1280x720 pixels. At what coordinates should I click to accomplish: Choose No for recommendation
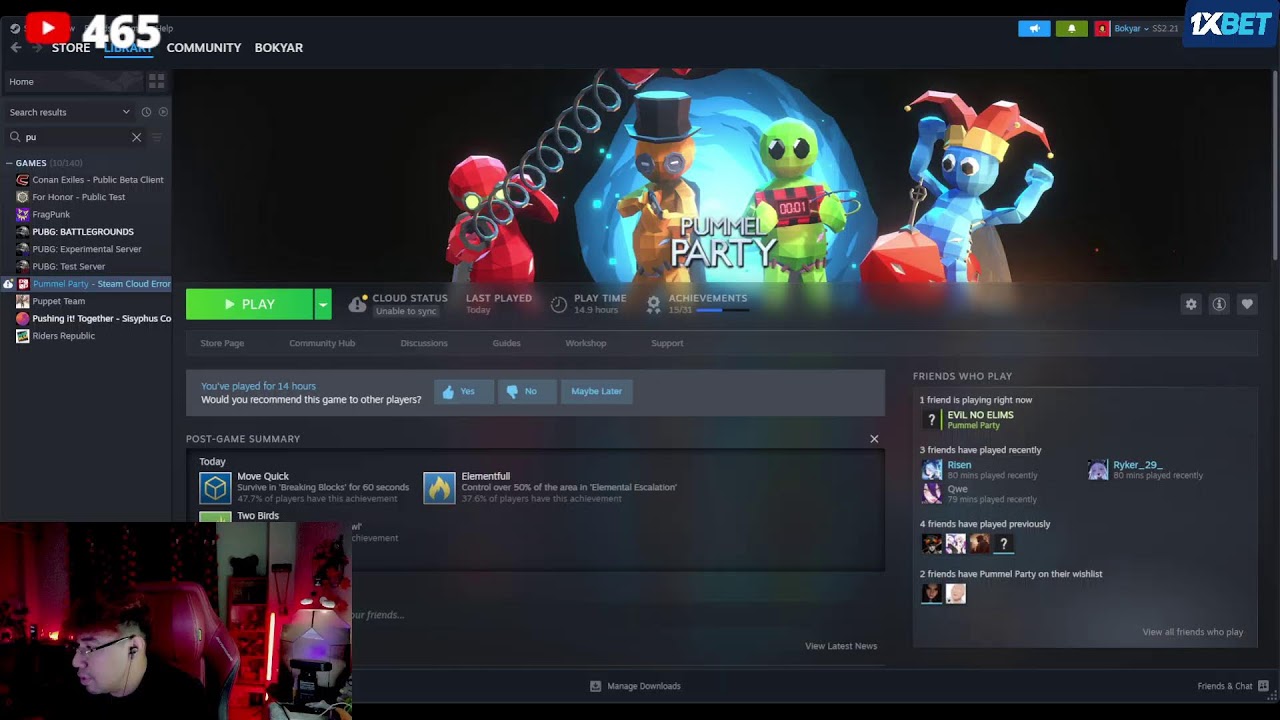[527, 391]
